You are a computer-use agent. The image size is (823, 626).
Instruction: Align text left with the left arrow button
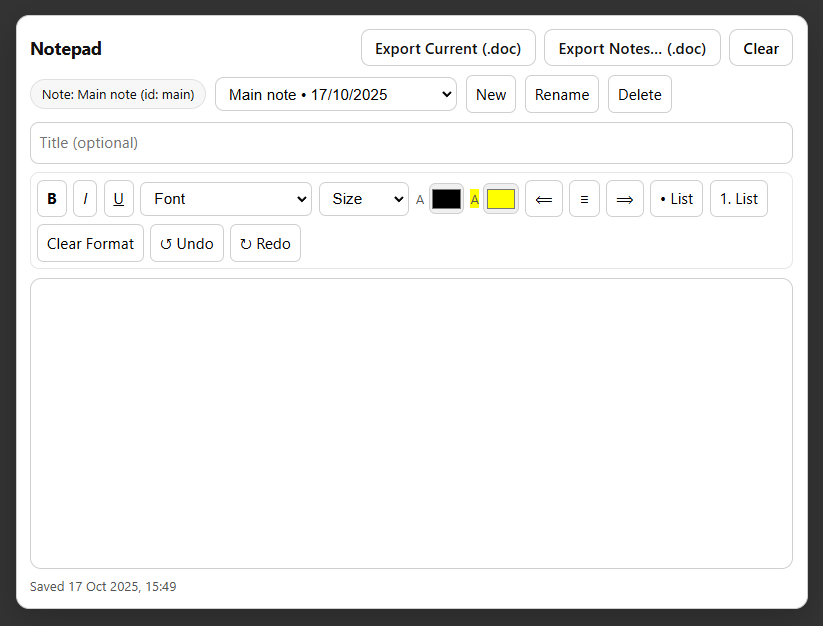(544, 199)
